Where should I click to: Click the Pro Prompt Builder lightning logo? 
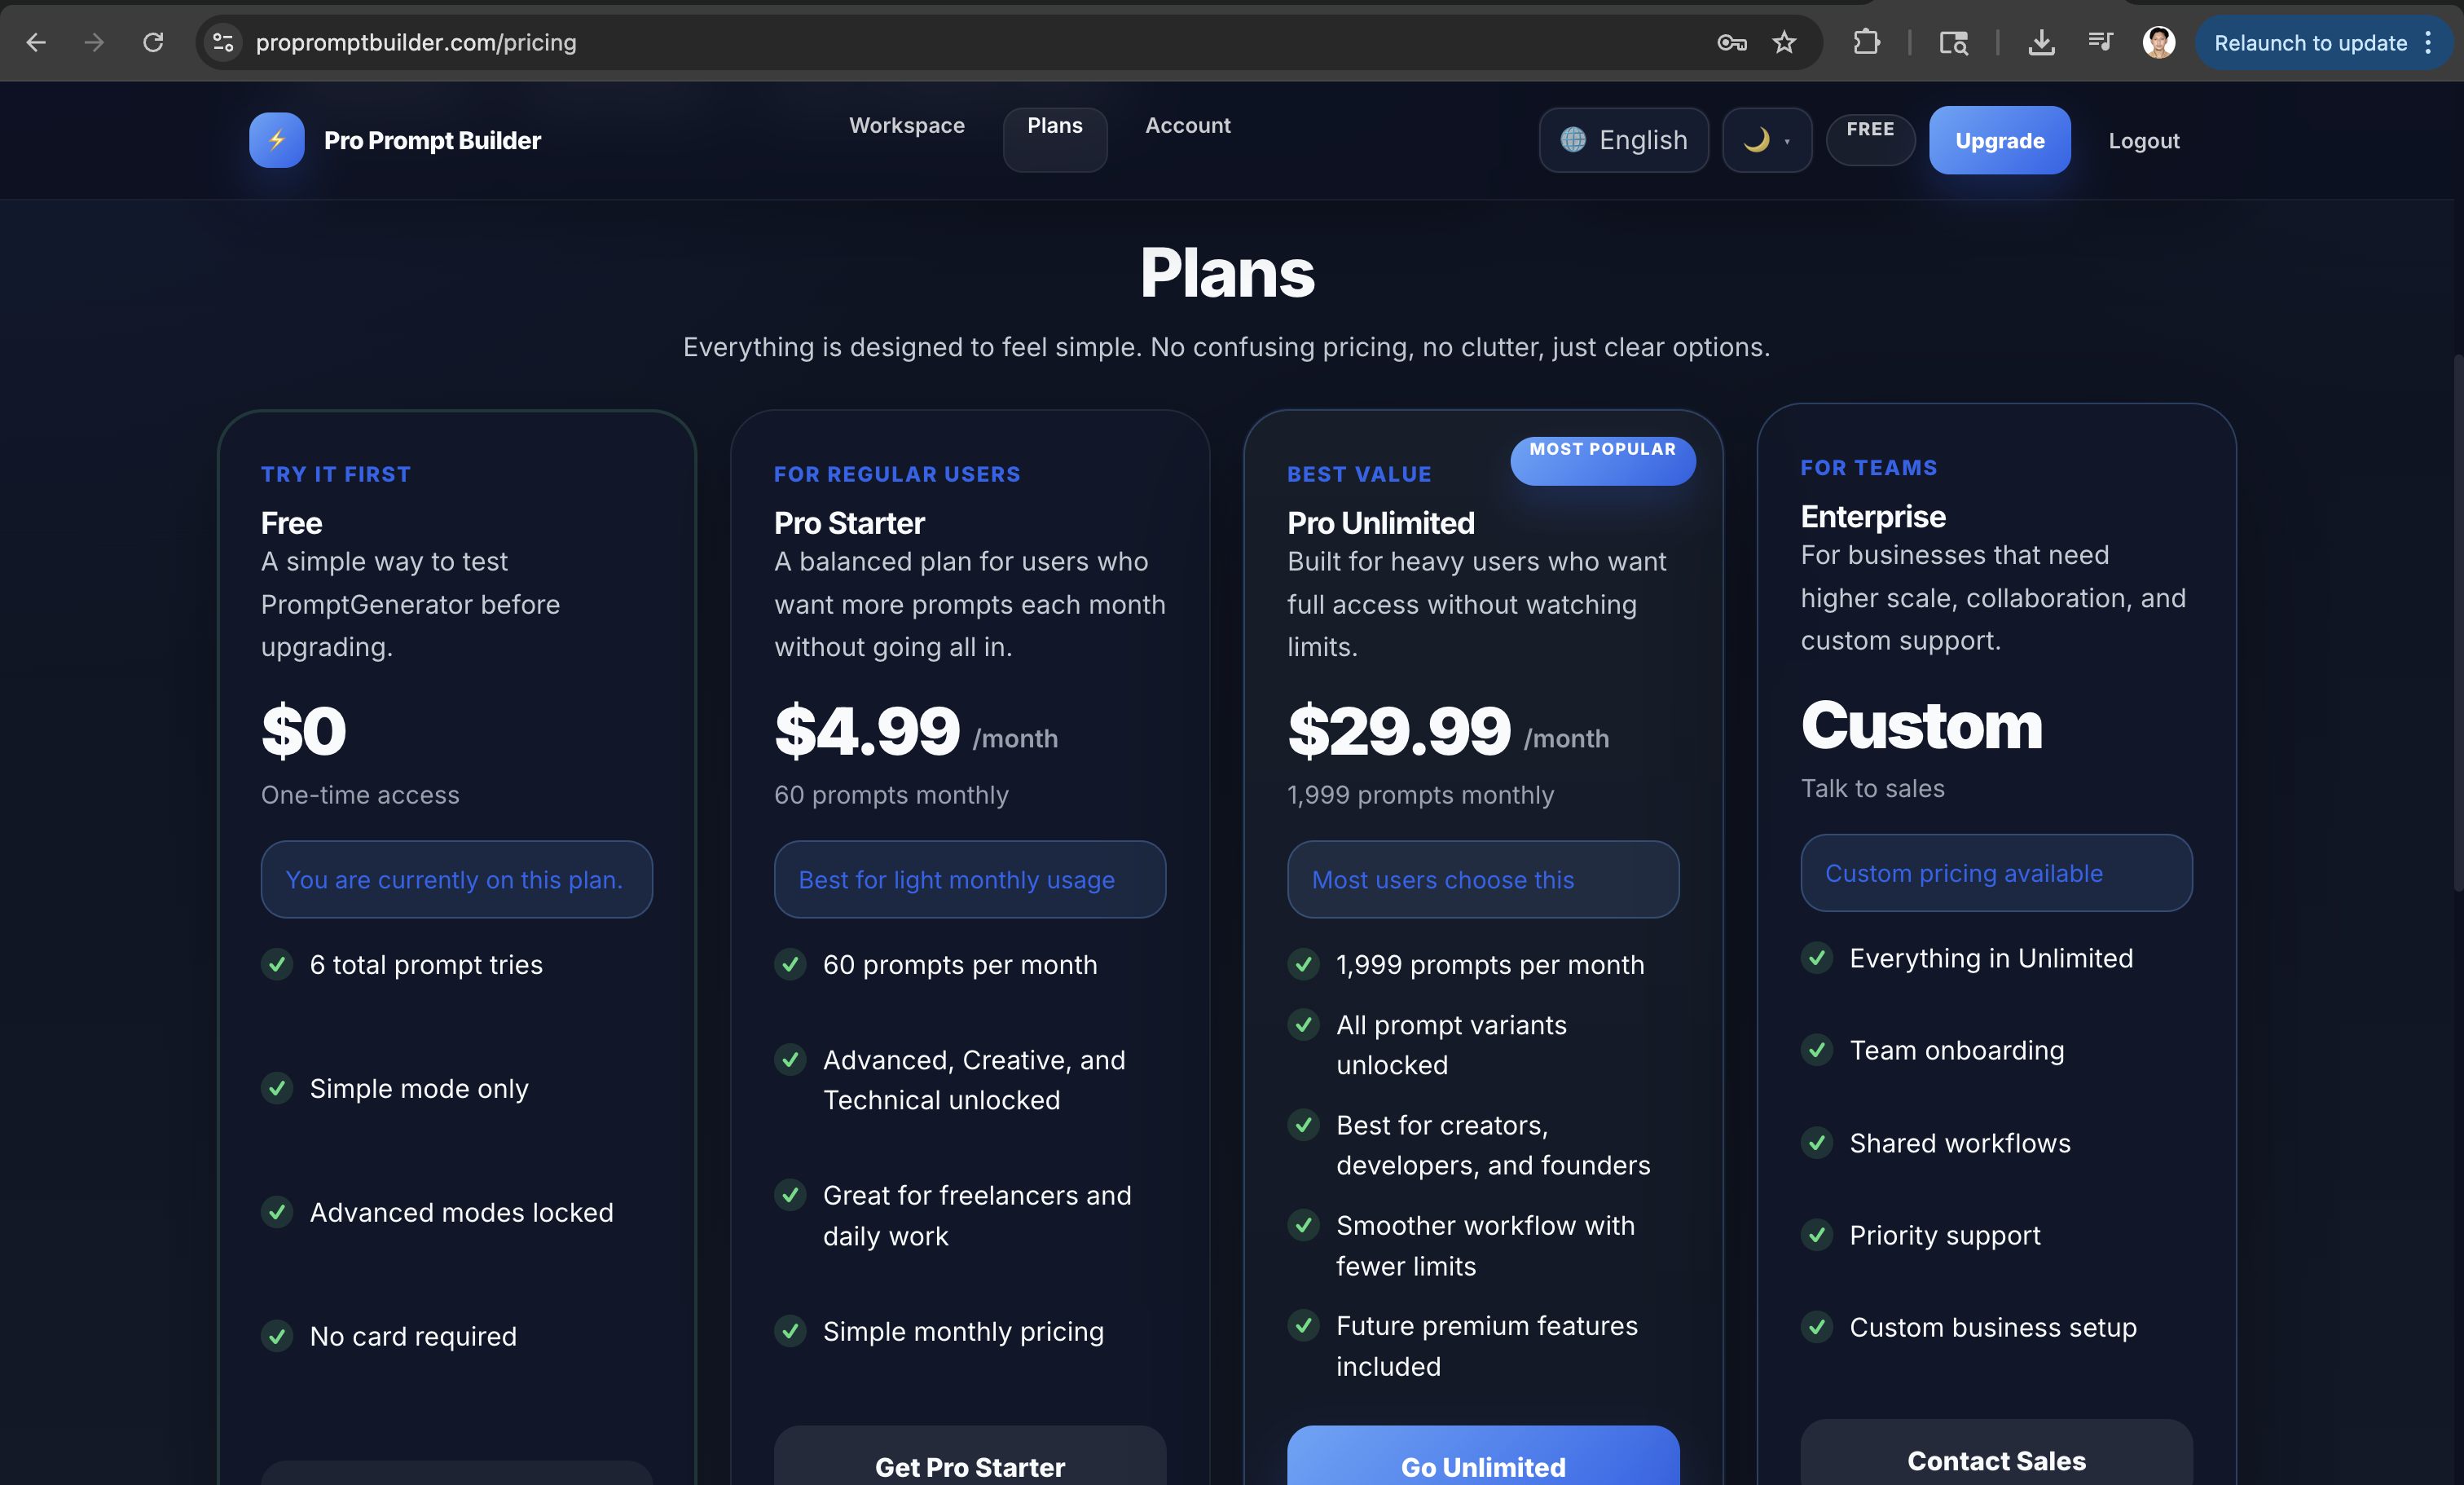[276, 140]
